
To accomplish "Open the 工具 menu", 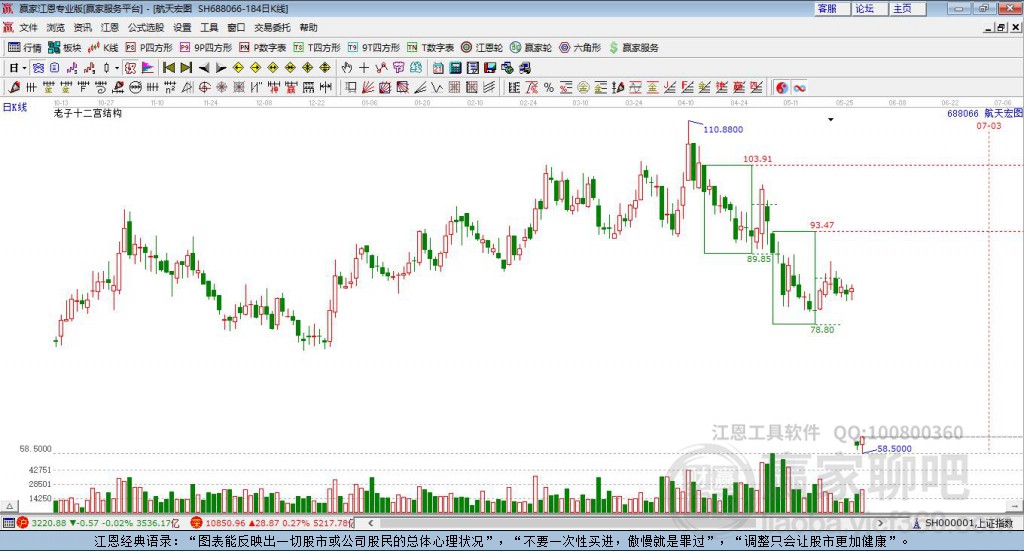I will pos(209,27).
